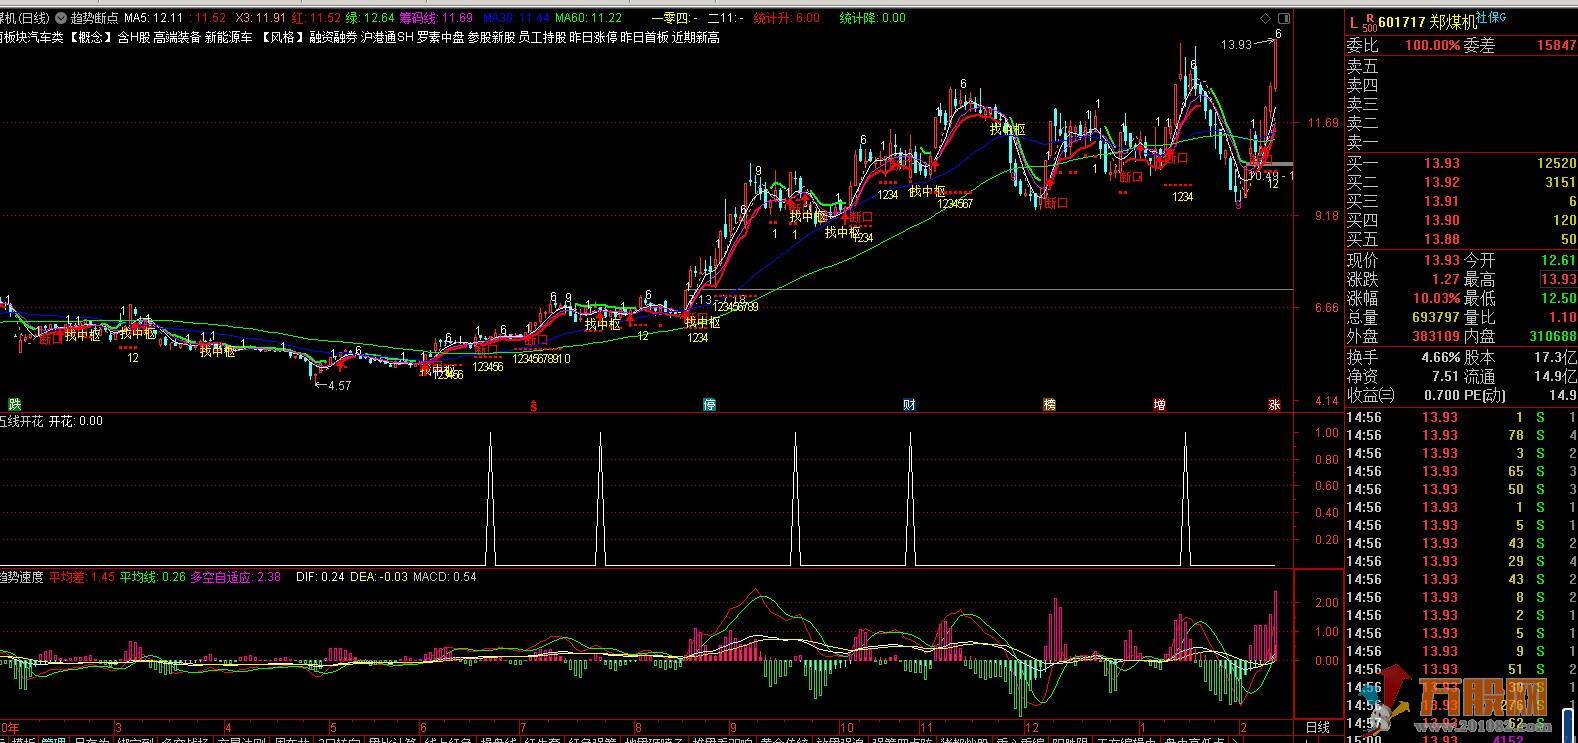Image resolution: width=1578 pixels, height=743 pixels.
Task: Open the 融资融券 style tag
Action: pos(332,37)
